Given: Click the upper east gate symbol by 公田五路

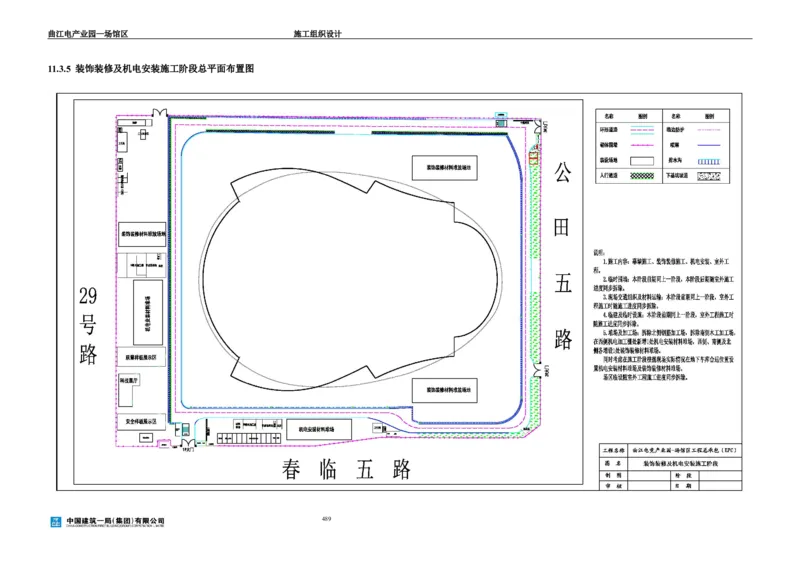Looking at the screenshot, I should 537,127.
